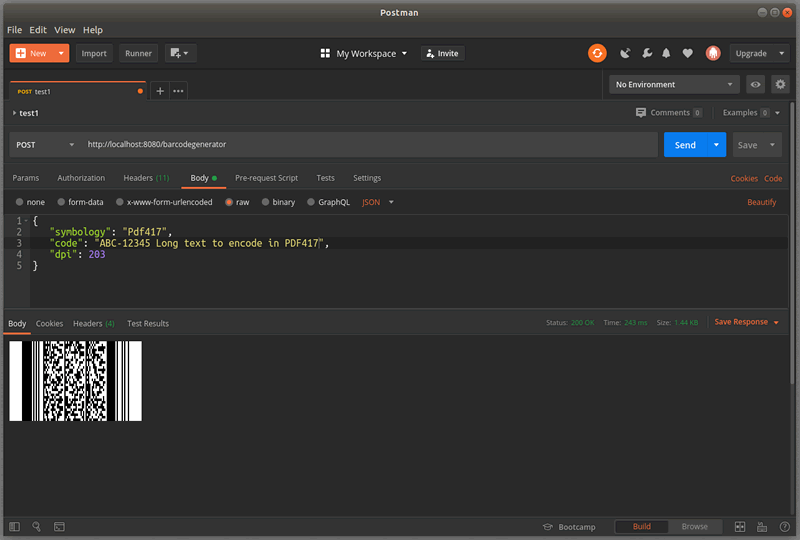The height and width of the screenshot is (540, 800).
Task: Click the Send button
Action: click(x=685, y=145)
